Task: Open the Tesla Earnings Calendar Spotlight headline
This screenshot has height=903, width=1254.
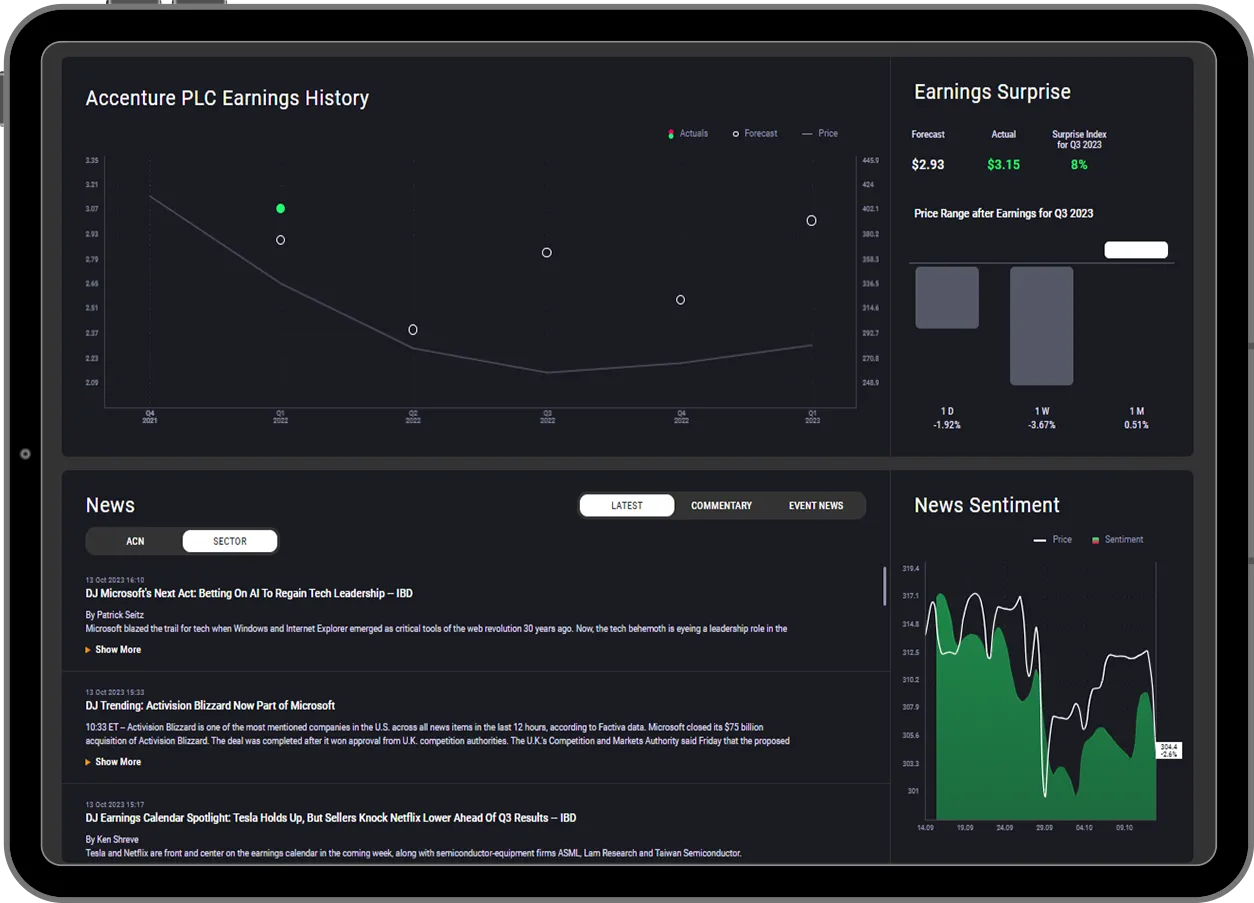Action: pyautogui.click(x=330, y=818)
